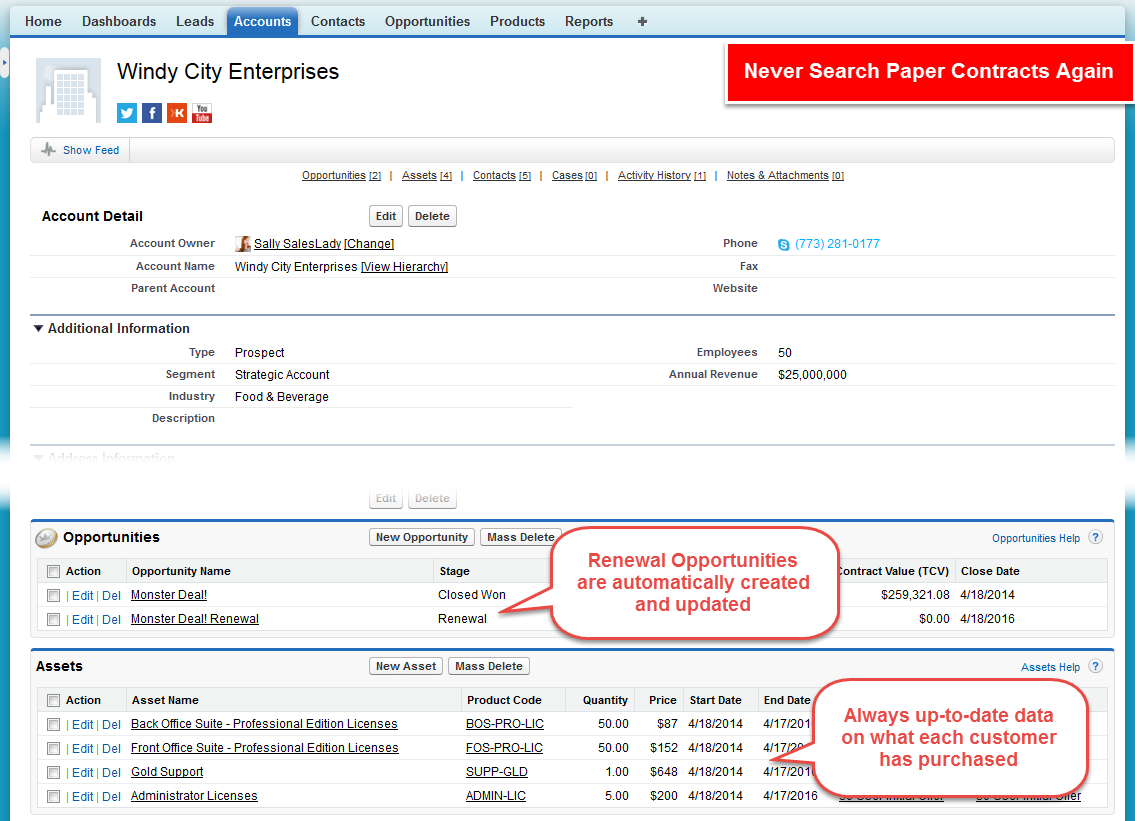Start a Skype call via the phone icon
Image resolution: width=1135 pixels, height=821 pixels.
[784, 243]
